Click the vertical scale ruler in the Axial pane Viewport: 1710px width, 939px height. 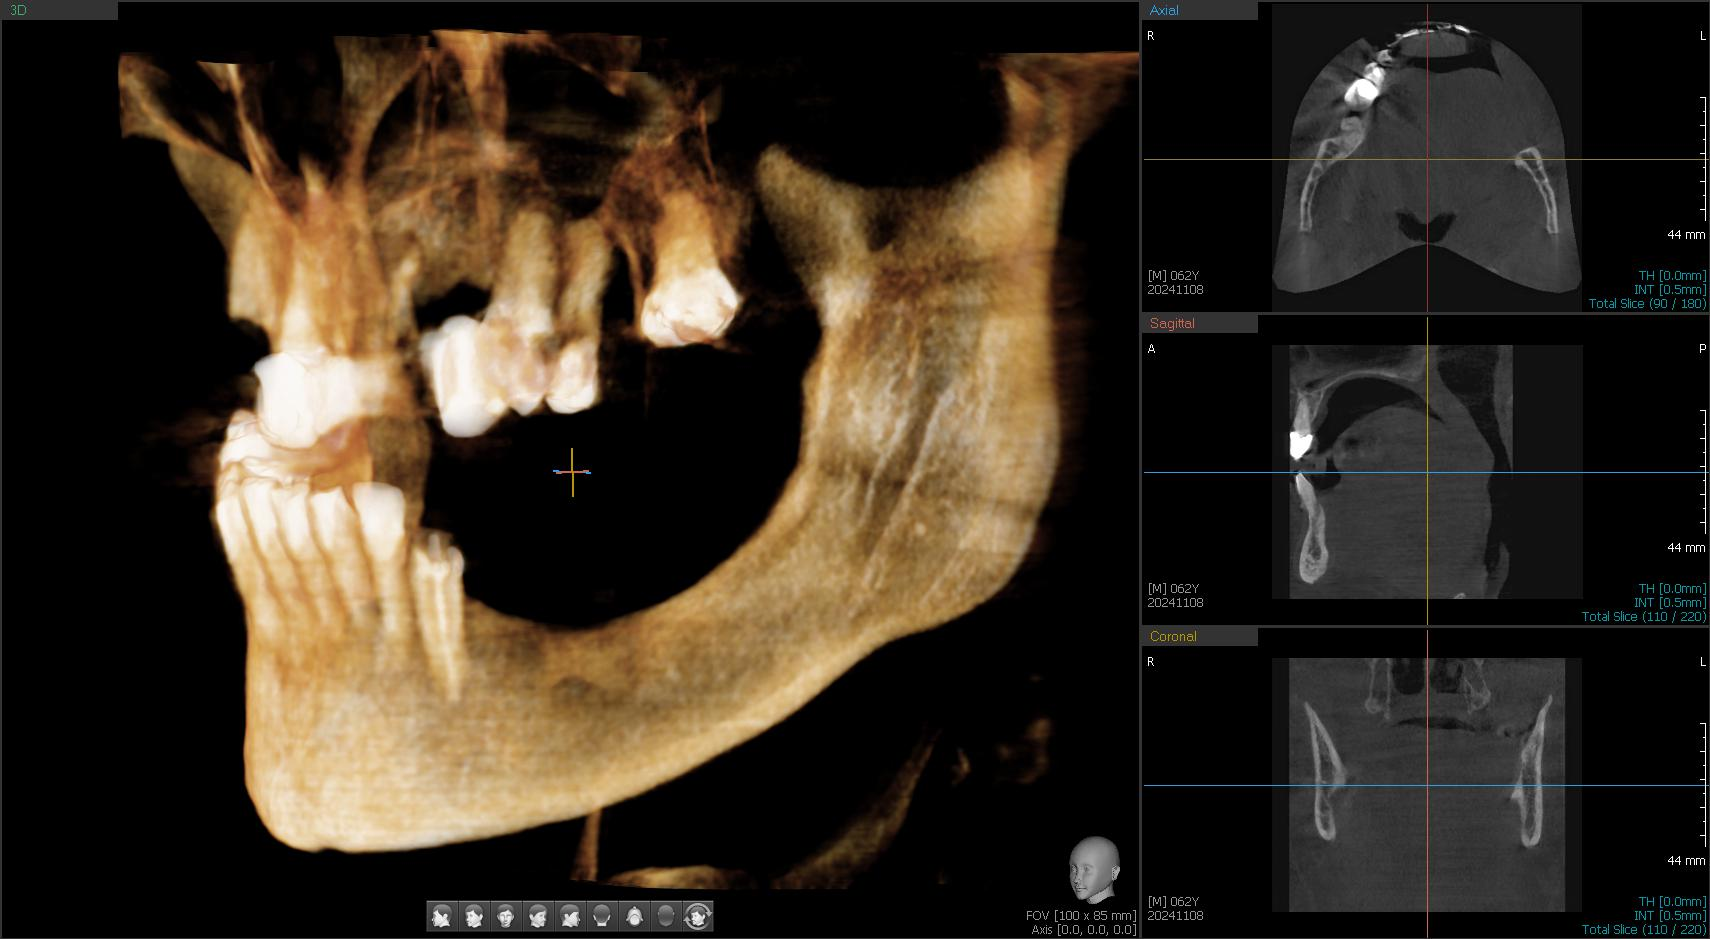coord(1704,158)
